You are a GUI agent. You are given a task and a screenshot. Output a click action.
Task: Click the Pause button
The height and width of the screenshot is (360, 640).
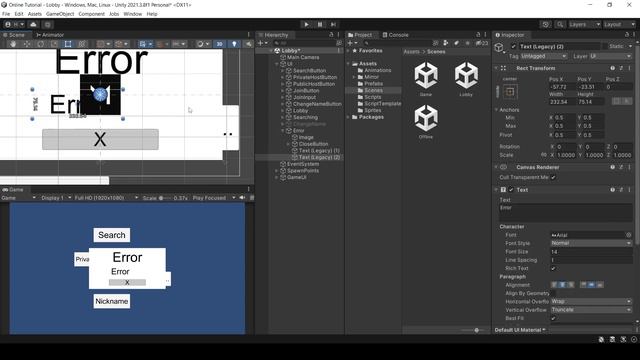click(x=320, y=24)
